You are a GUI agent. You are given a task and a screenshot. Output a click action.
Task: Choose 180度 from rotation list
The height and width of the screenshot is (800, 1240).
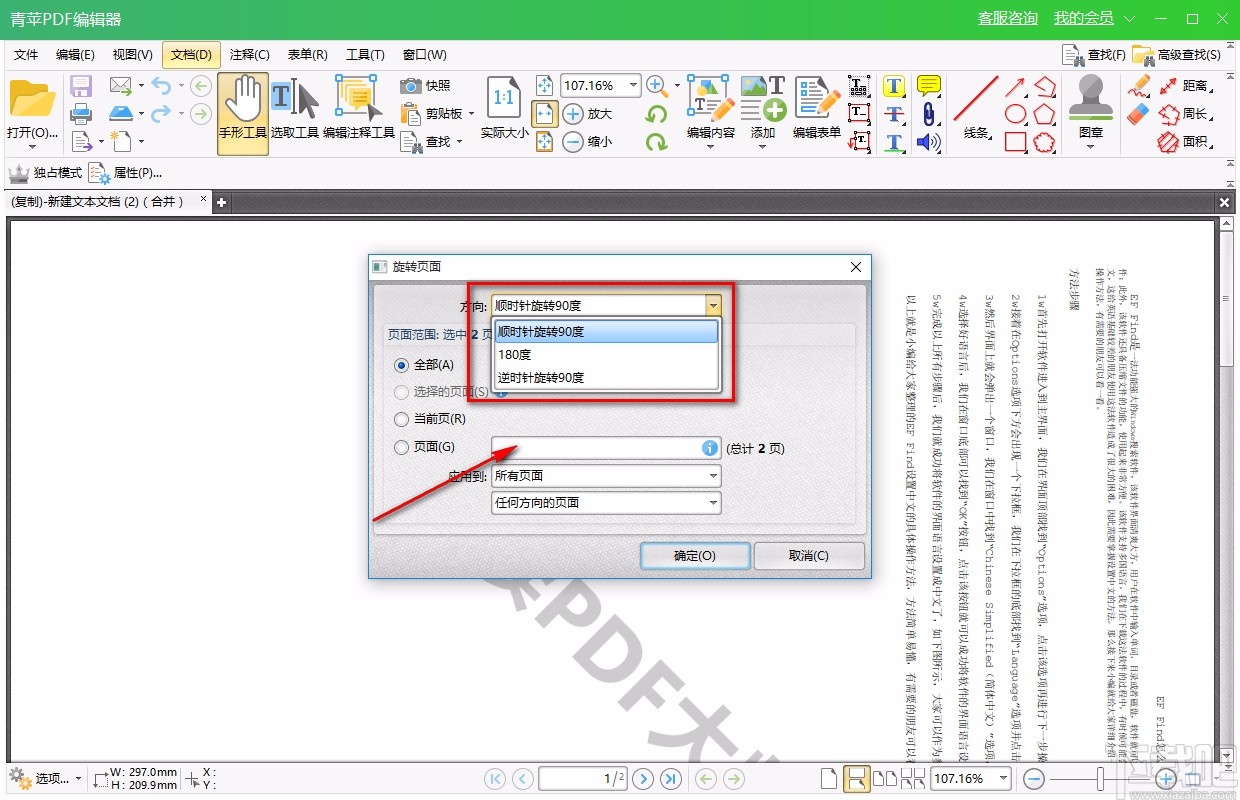606,354
